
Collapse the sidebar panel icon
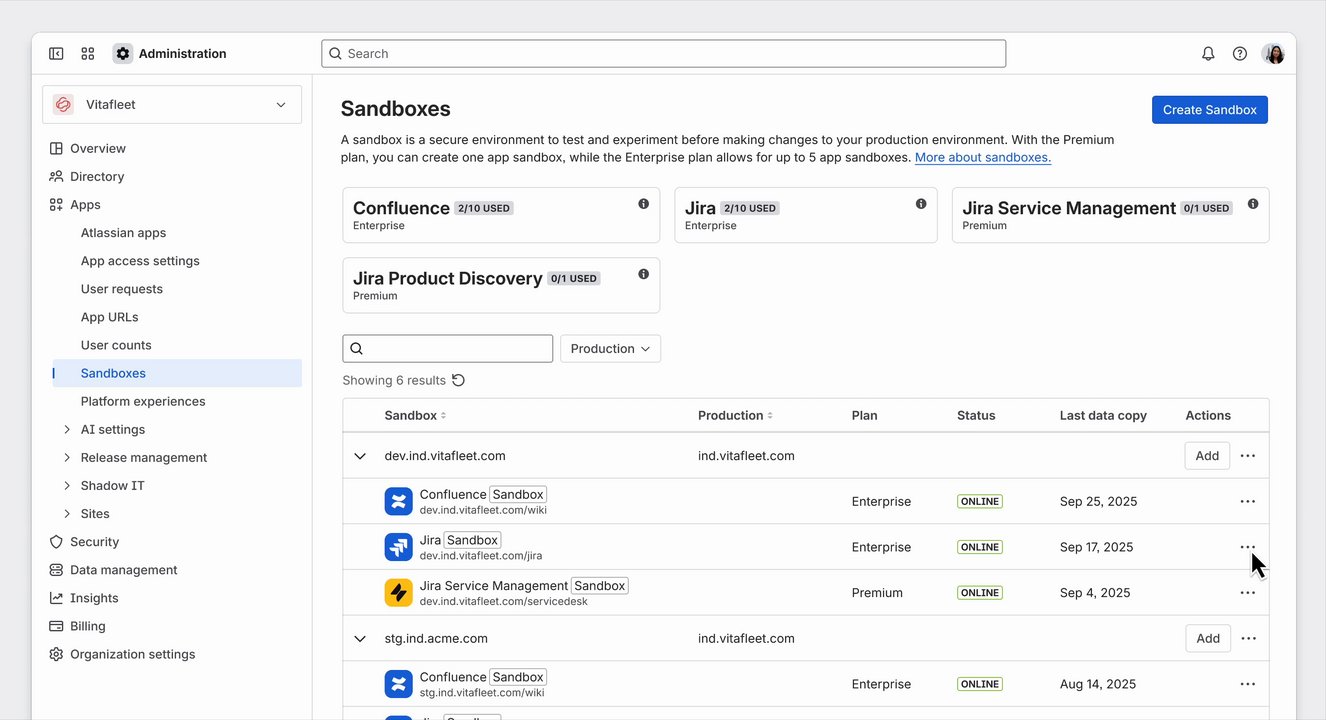(x=56, y=54)
